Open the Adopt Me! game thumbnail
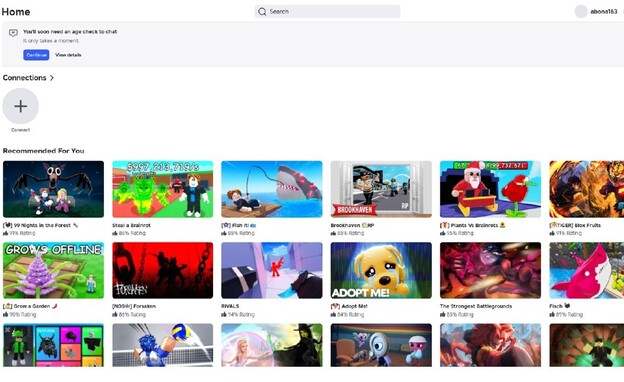 point(381,270)
